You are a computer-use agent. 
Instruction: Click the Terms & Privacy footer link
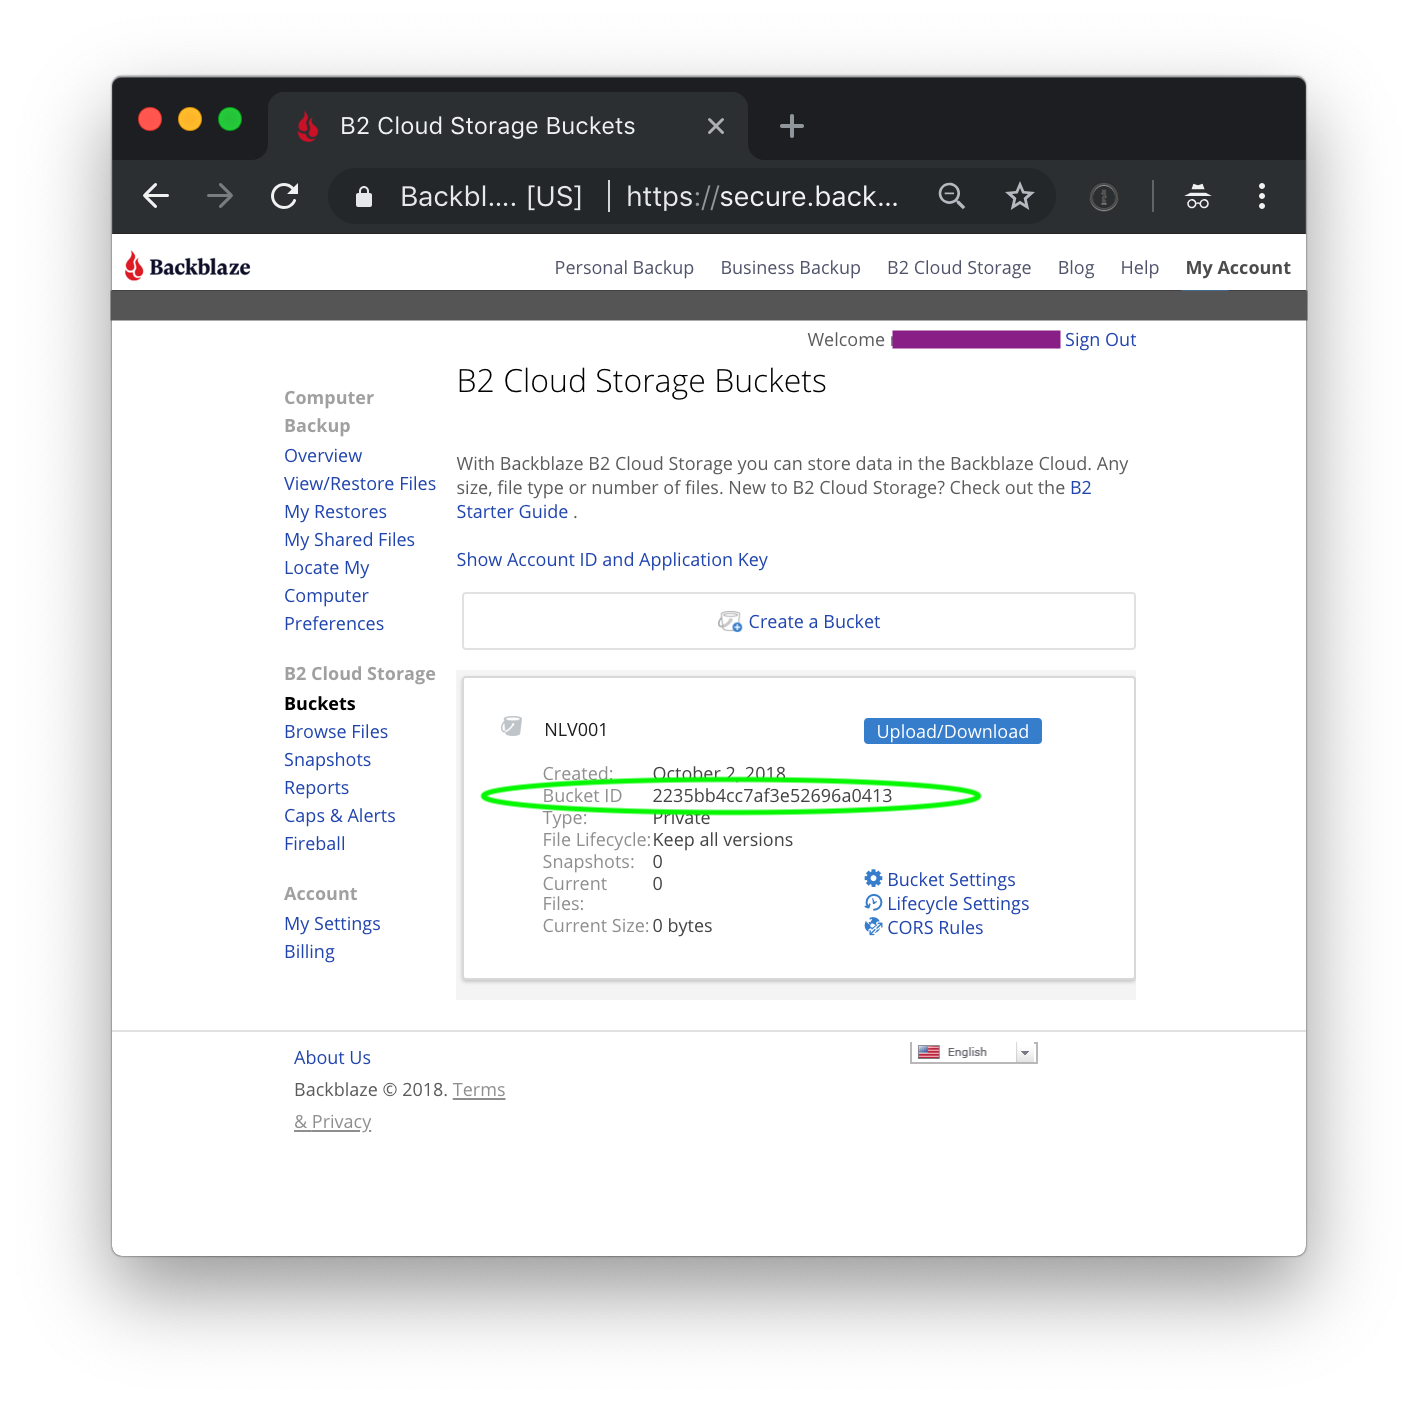400,1106
